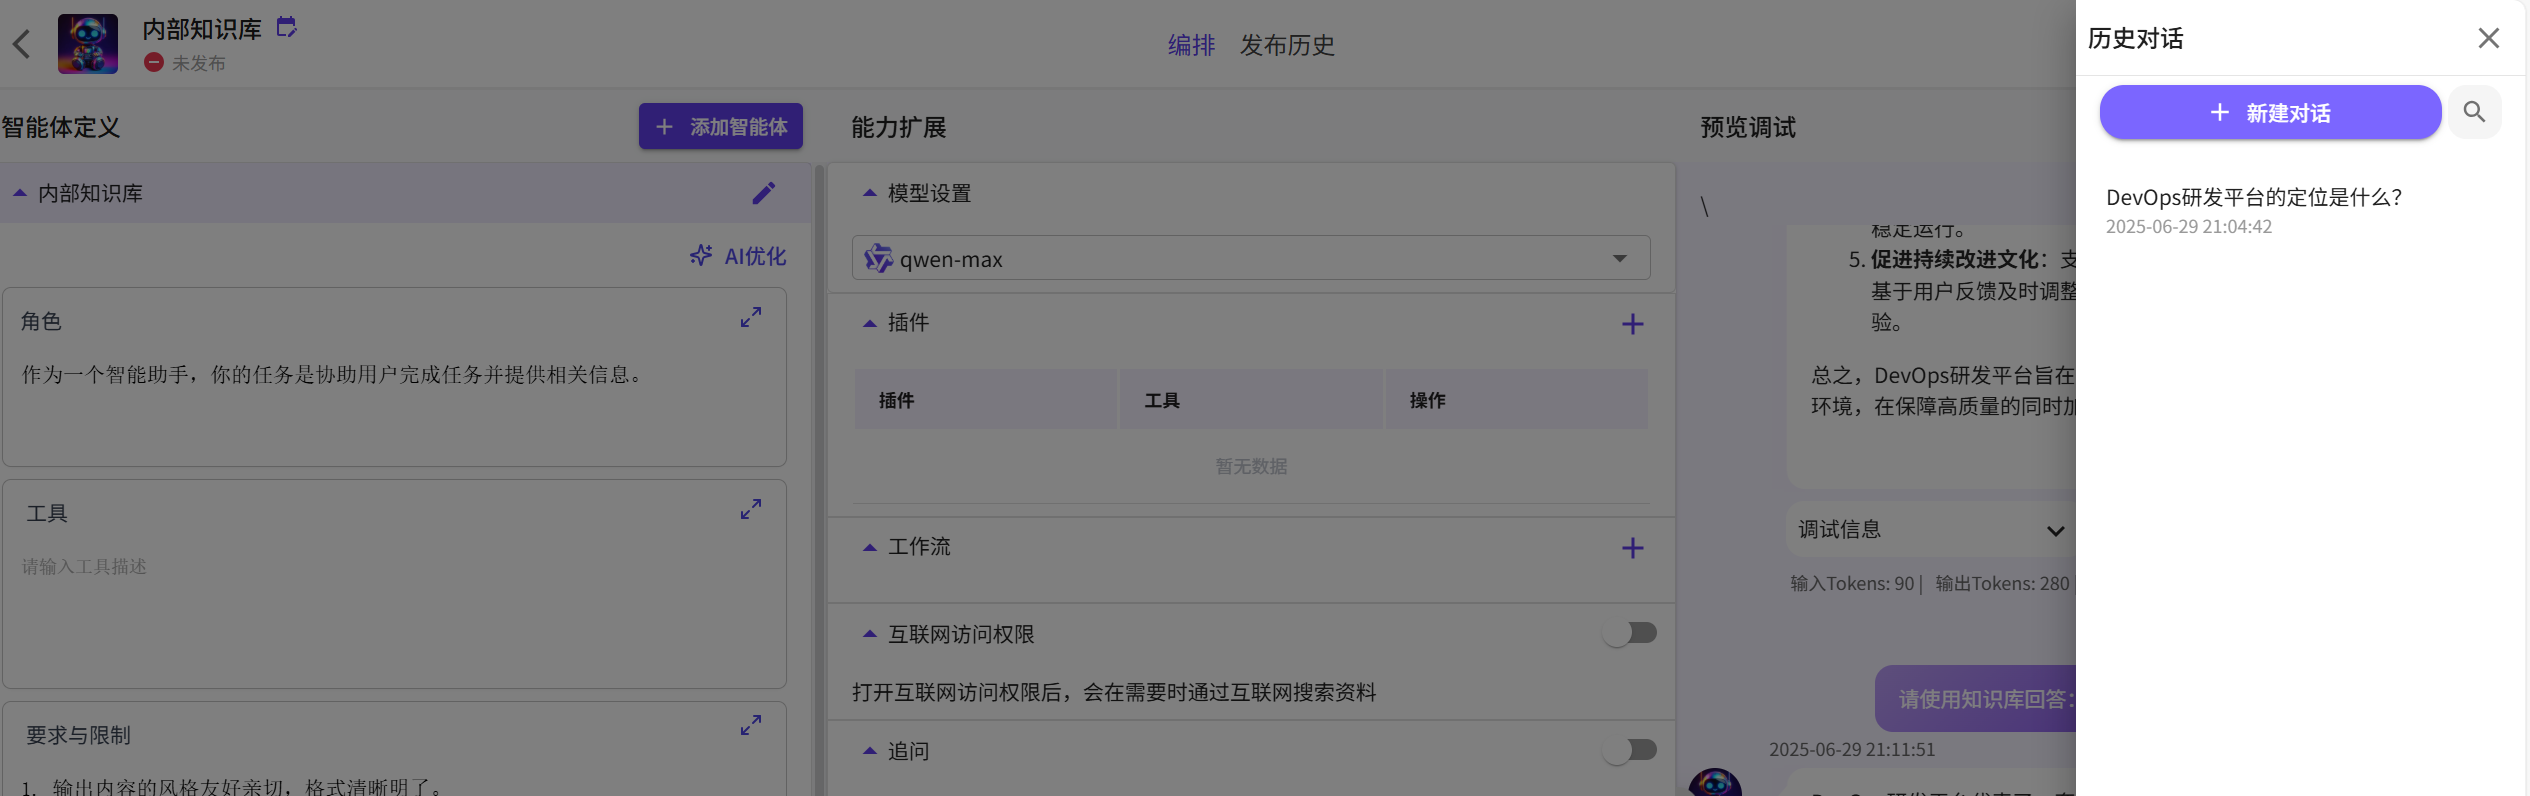2530x796 pixels.
Task: Expand the 工具 text box fullscreen
Action: pyautogui.click(x=751, y=509)
